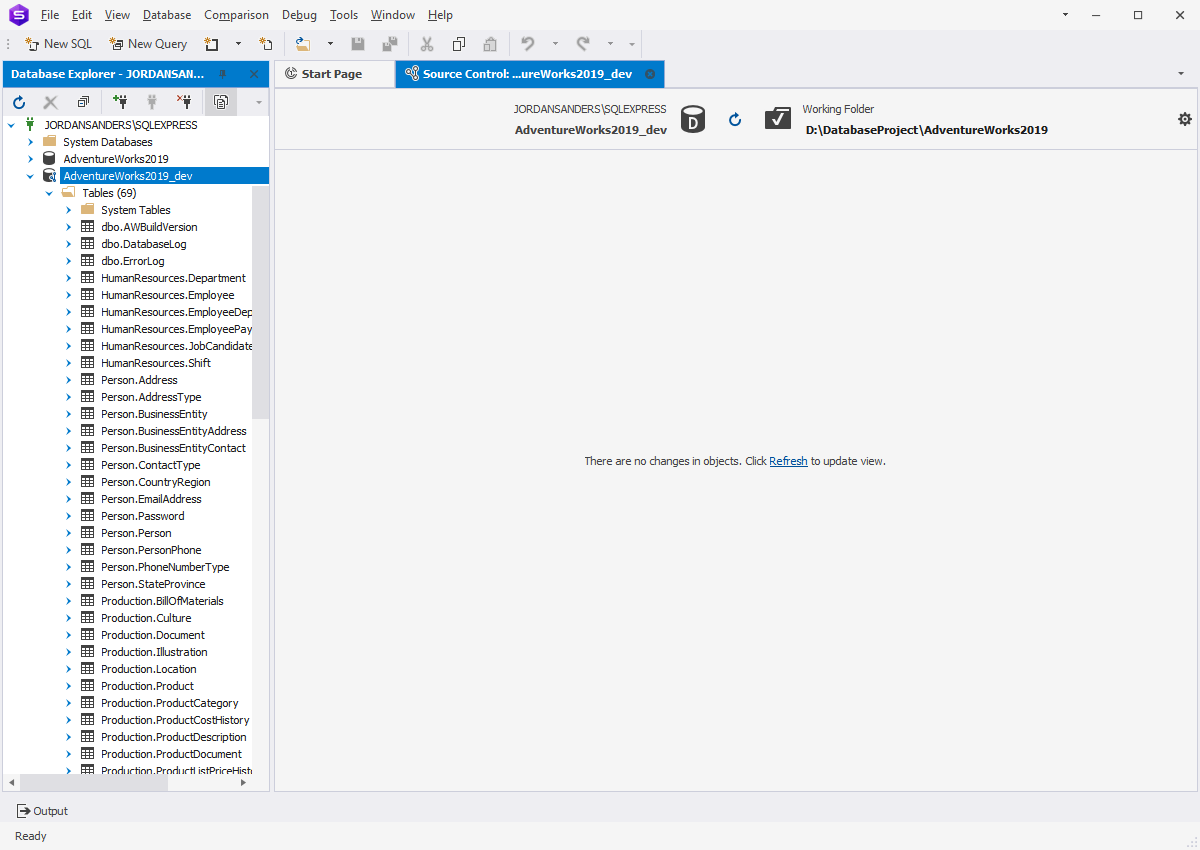Open the Tools menu
The width and height of the screenshot is (1200, 850).
pos(344,15)
